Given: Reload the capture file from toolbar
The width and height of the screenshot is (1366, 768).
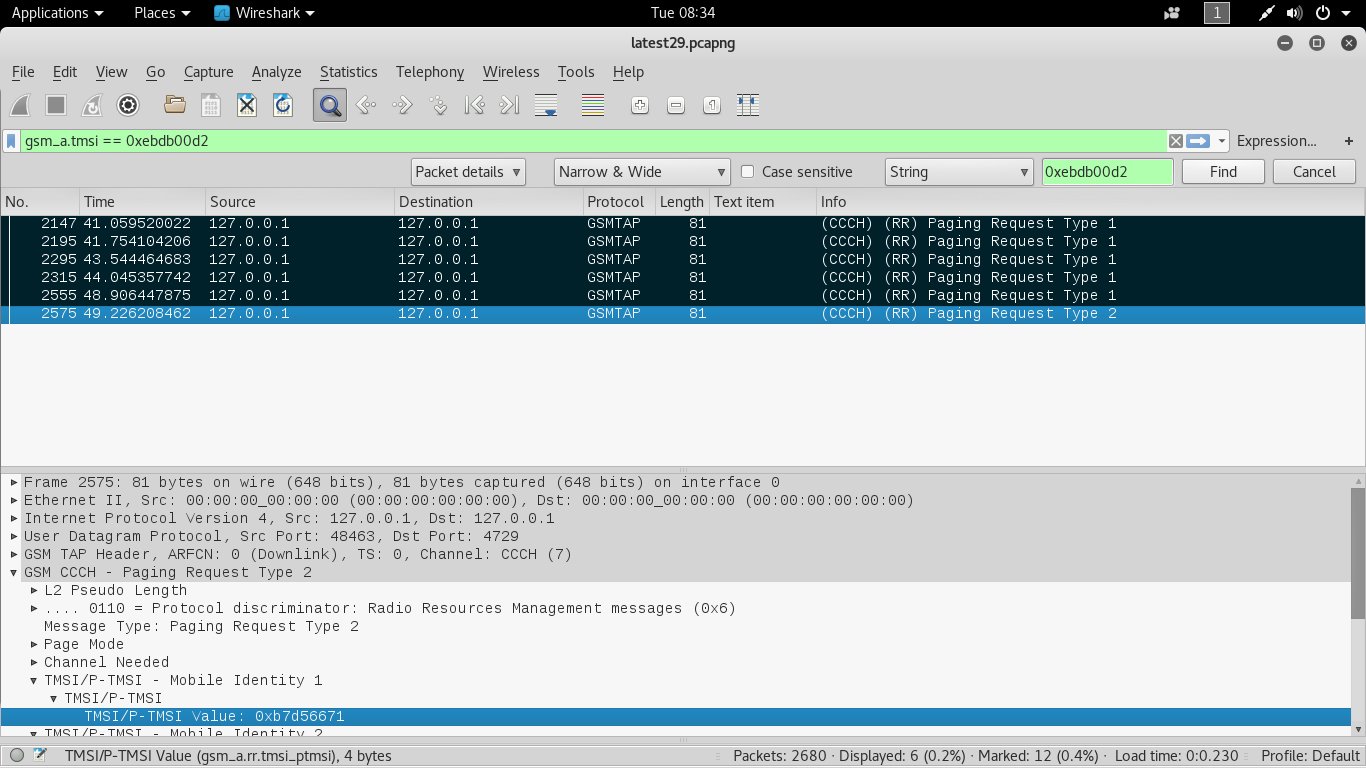Looking at the screenshot, I should tap(283, 105).
